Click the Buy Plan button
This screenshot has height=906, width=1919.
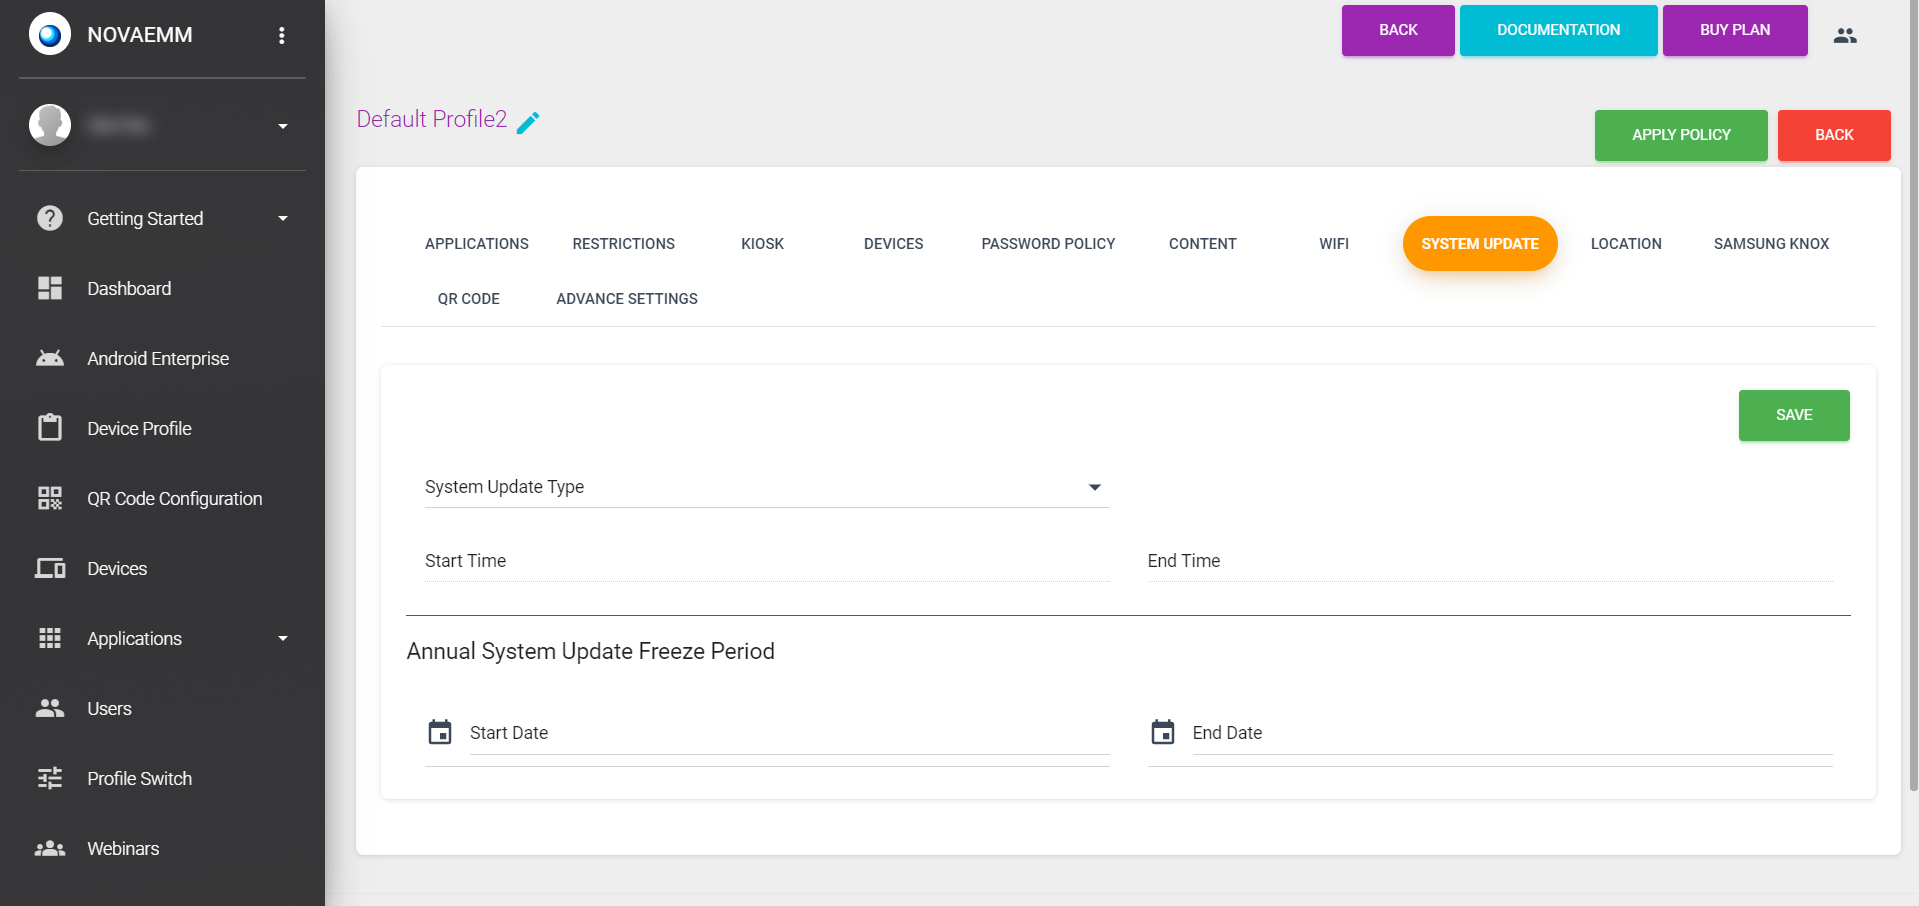[1735, 30]
